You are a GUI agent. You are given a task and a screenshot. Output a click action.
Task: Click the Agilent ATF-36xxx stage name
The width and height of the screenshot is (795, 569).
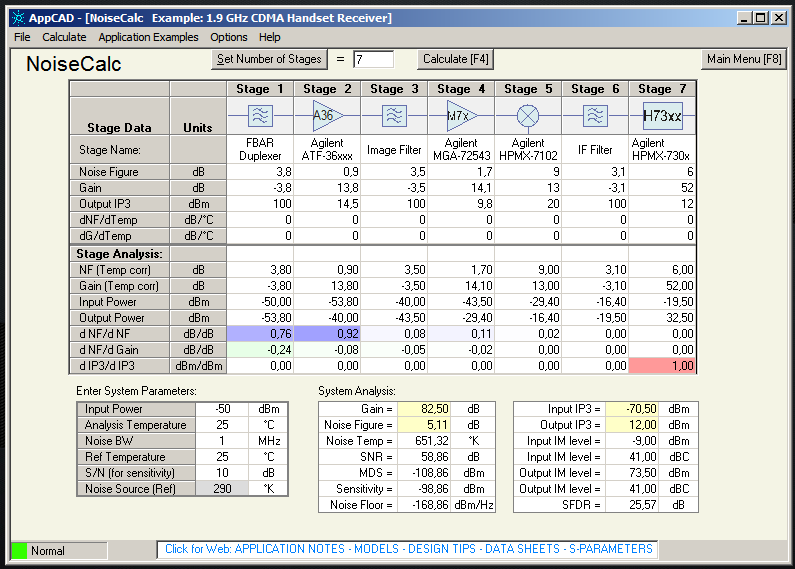point(327,150)
